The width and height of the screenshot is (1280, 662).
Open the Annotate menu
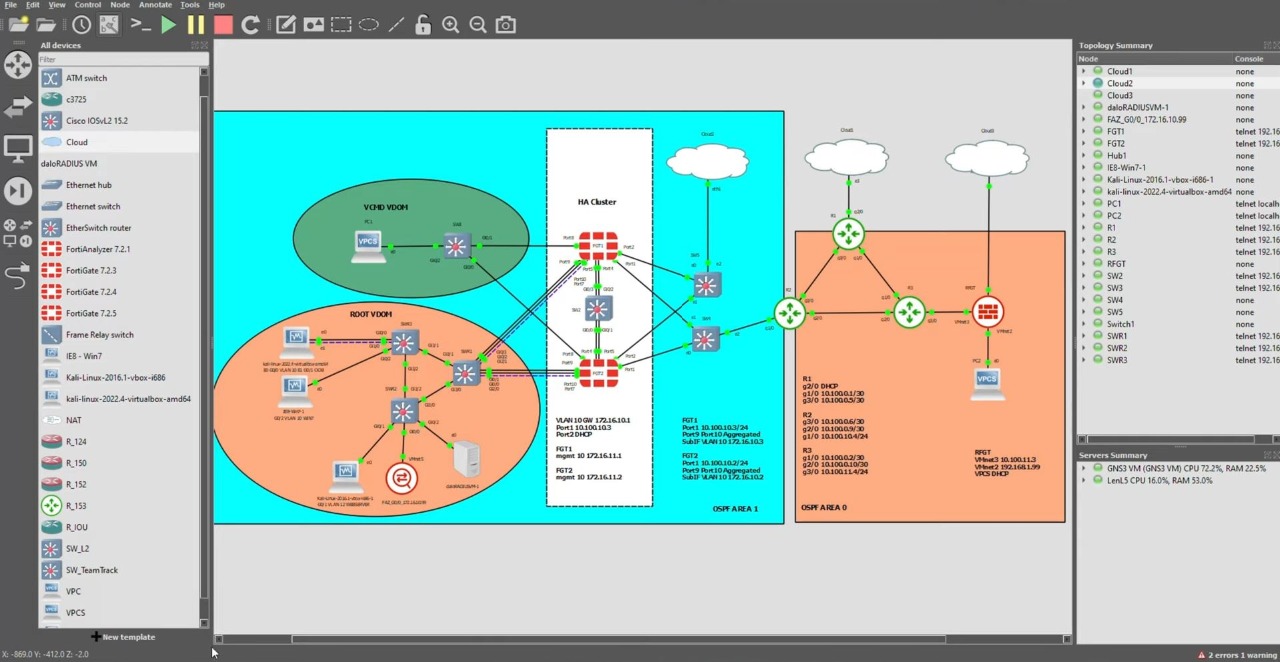click(155, 5)
